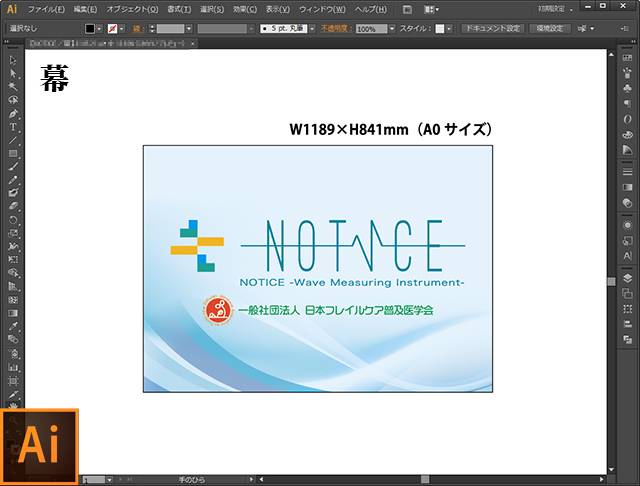The width and height of the screenshot is (640, 486).
Task: Select the Type tool
Action: [x=13, y=127]
